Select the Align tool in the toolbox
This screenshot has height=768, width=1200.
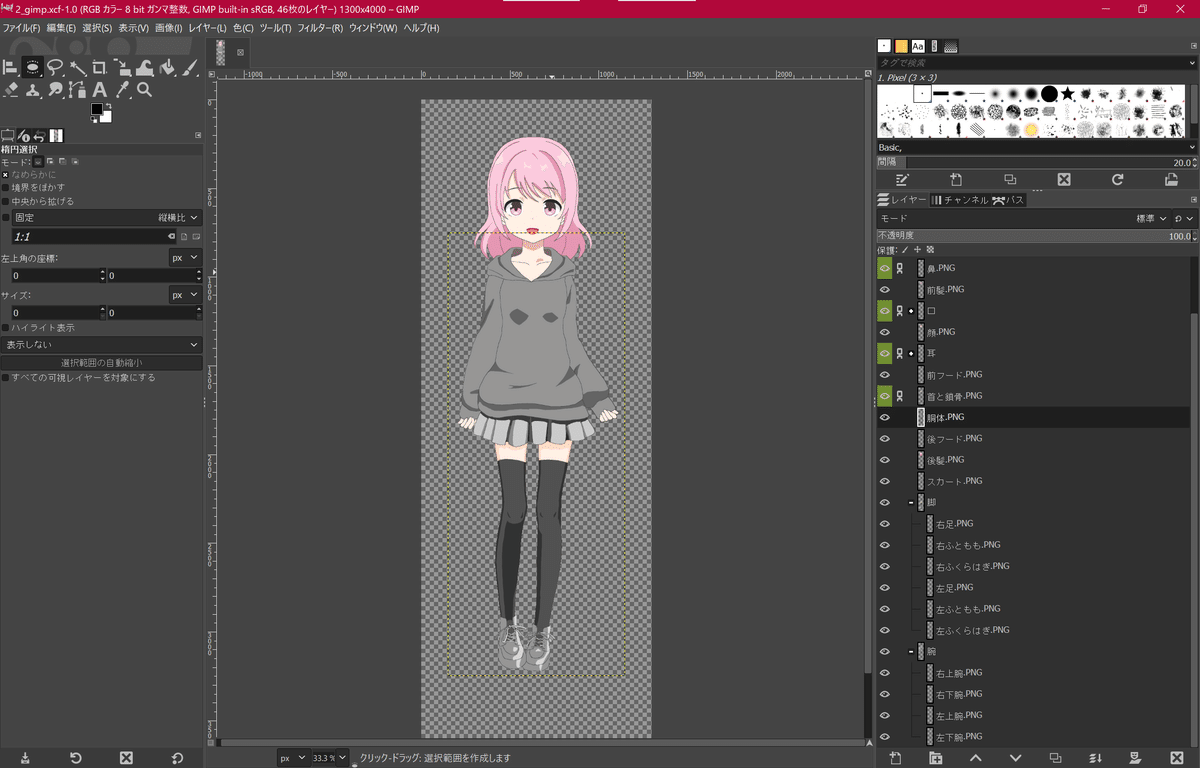pyautogui.click(x=11, y=68)
